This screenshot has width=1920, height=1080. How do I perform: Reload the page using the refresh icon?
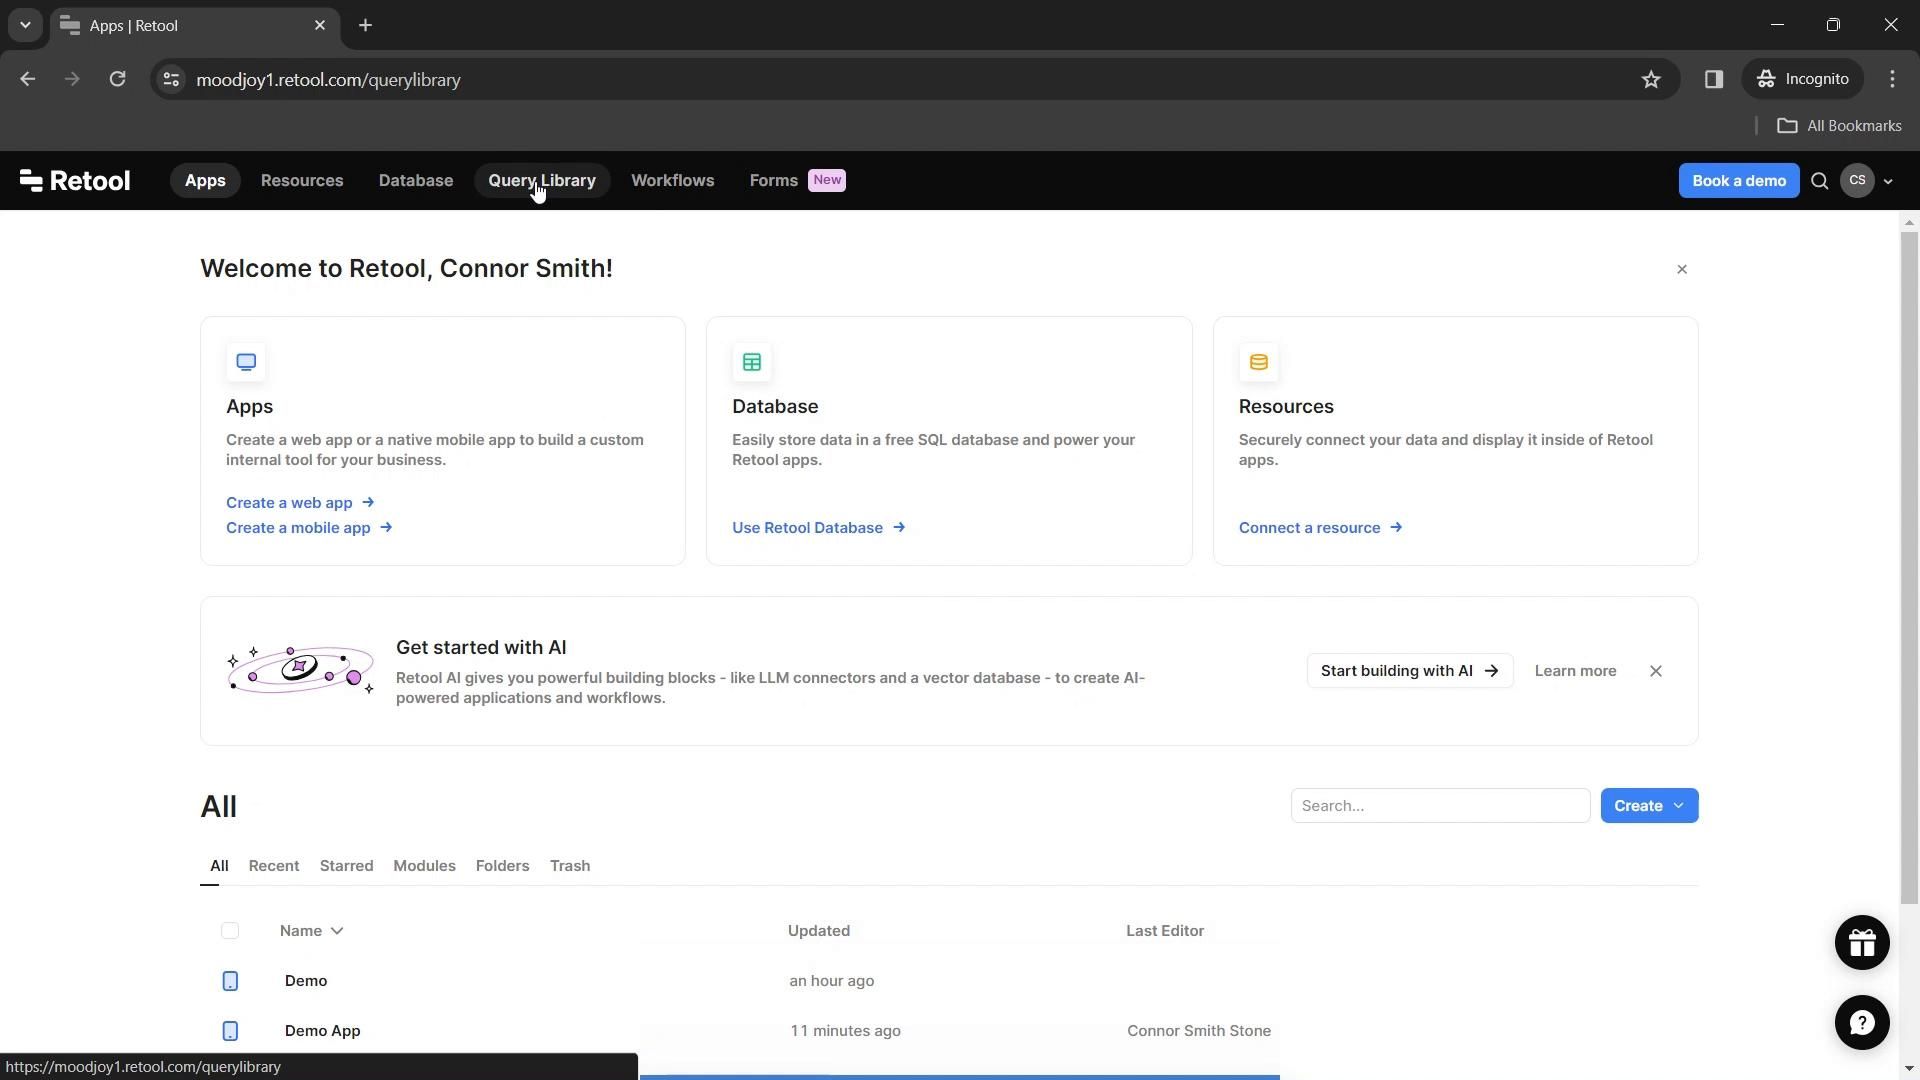(x=117, y=80)
